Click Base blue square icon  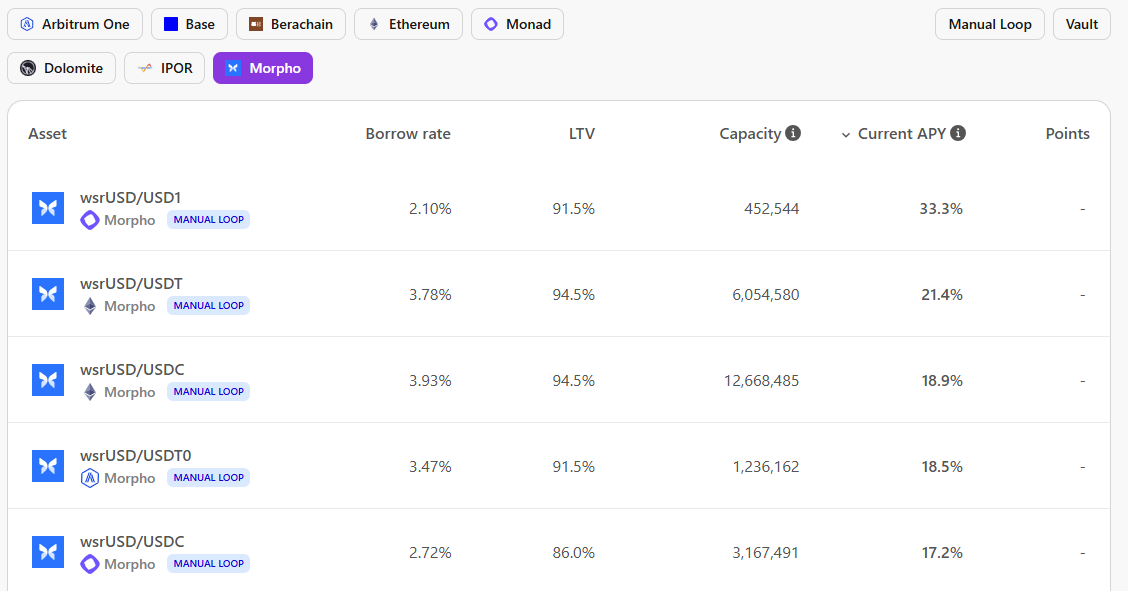tap(170, 24)
